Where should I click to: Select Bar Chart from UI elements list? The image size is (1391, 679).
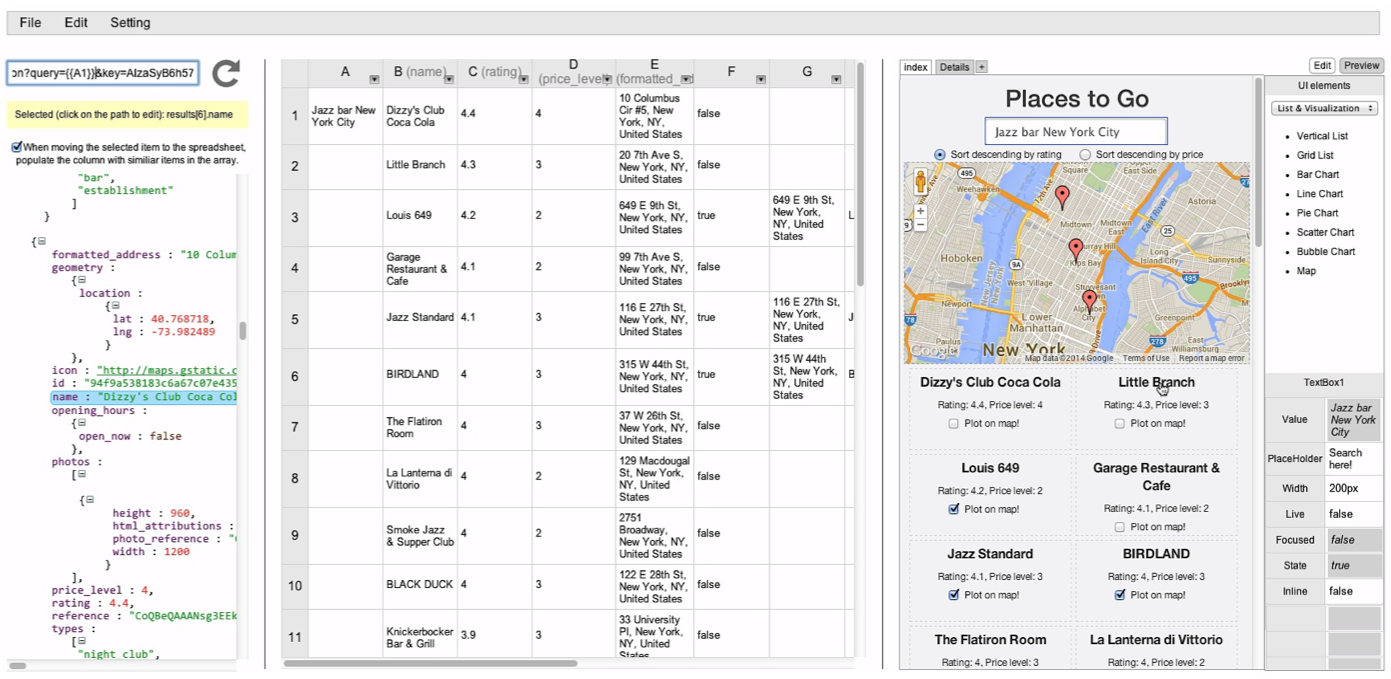tap(1318, 174)
